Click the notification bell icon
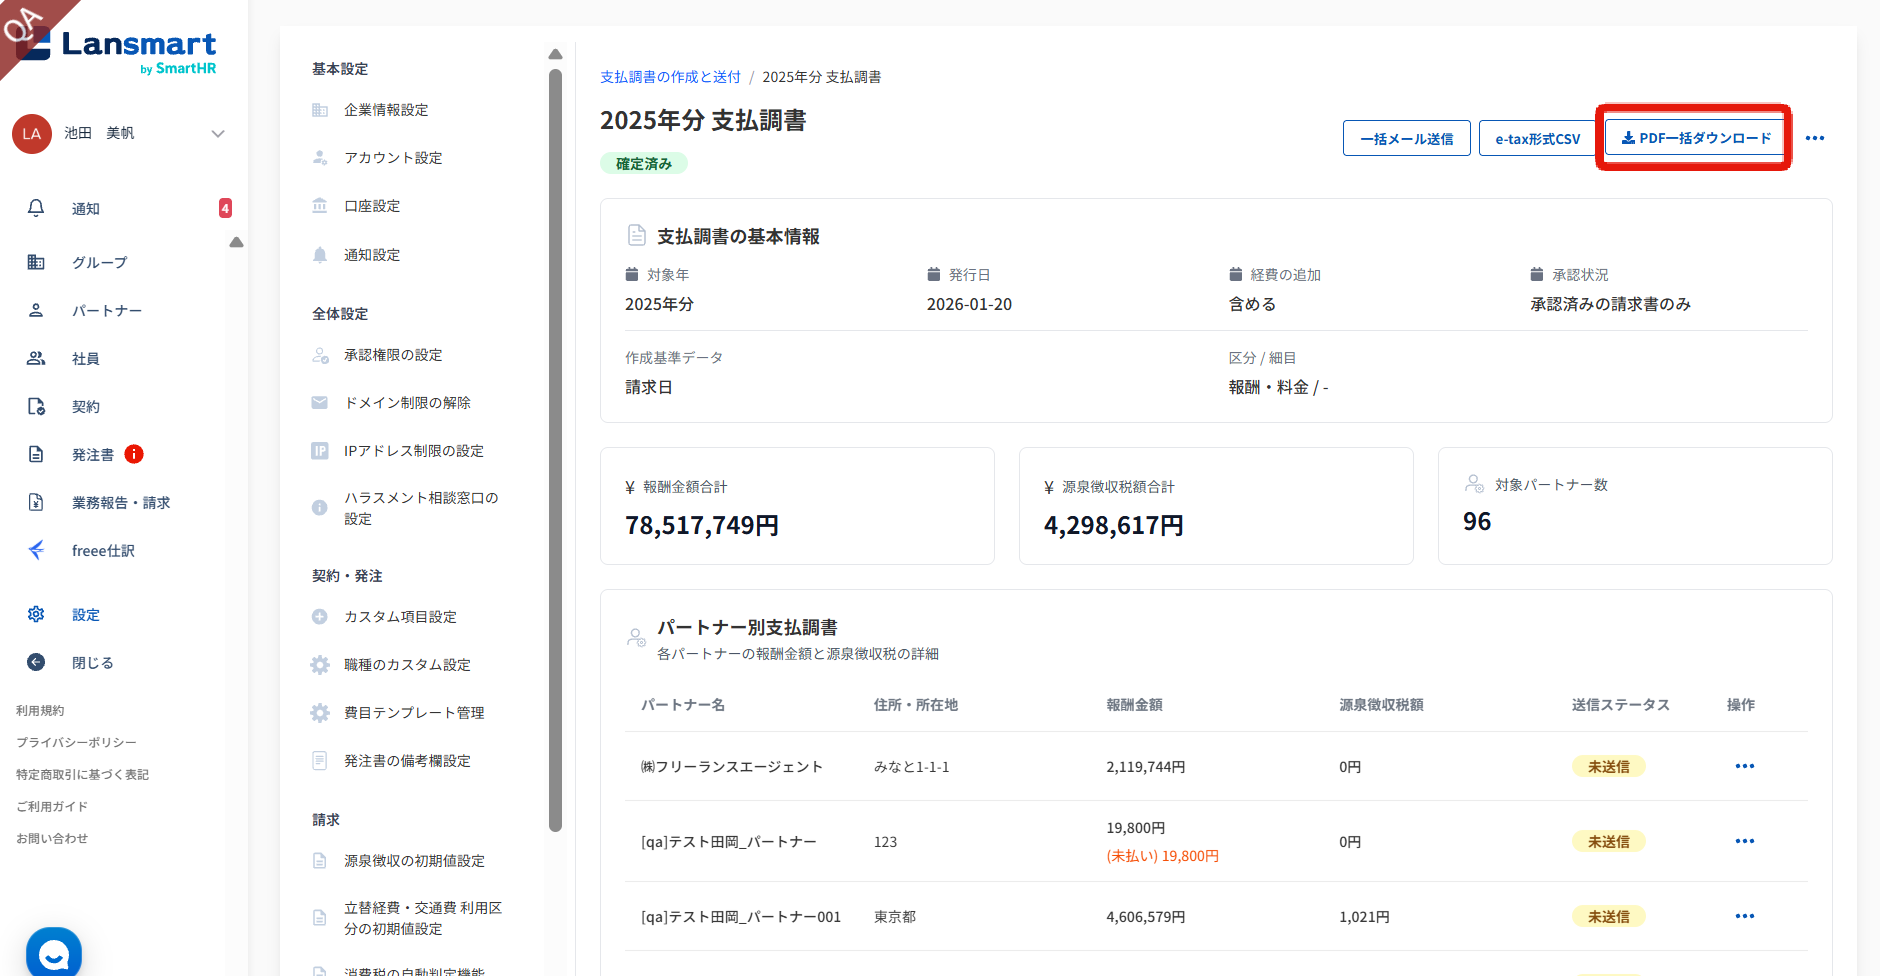 [x=36, y=208]
